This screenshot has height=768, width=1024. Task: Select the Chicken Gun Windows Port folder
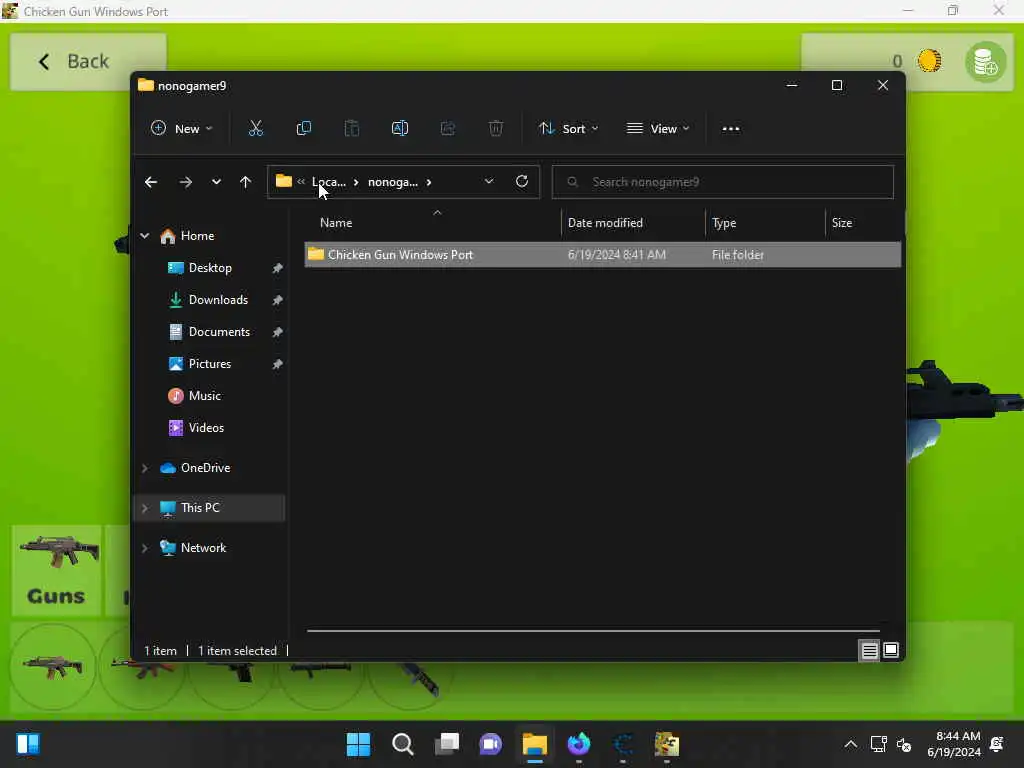tap(602, 255)
